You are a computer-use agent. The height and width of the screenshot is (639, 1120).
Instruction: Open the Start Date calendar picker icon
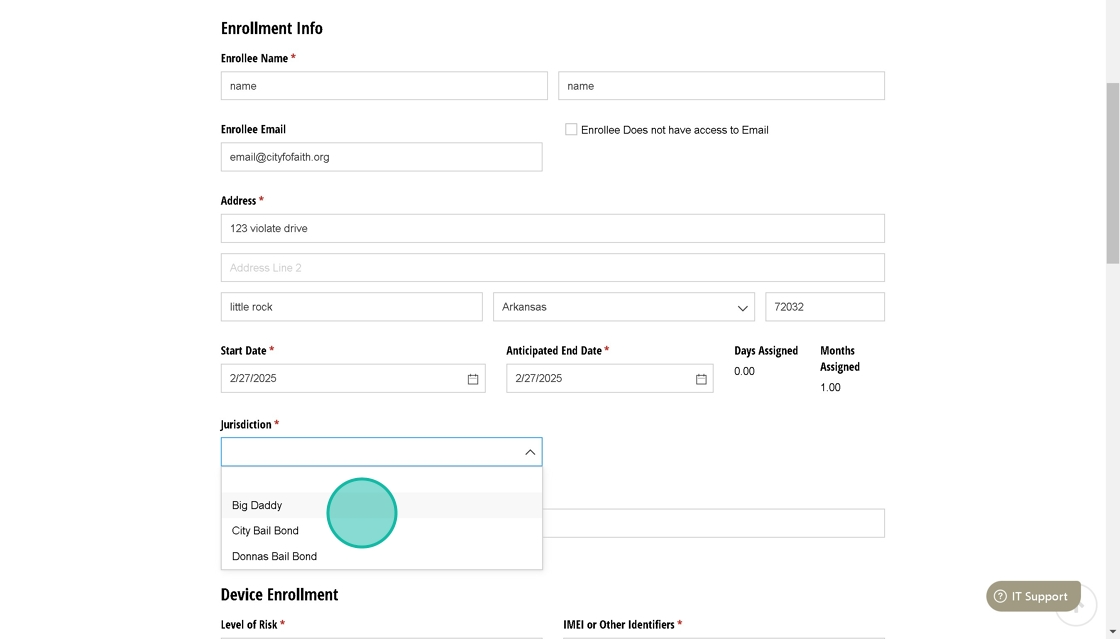tap(473, 379)
